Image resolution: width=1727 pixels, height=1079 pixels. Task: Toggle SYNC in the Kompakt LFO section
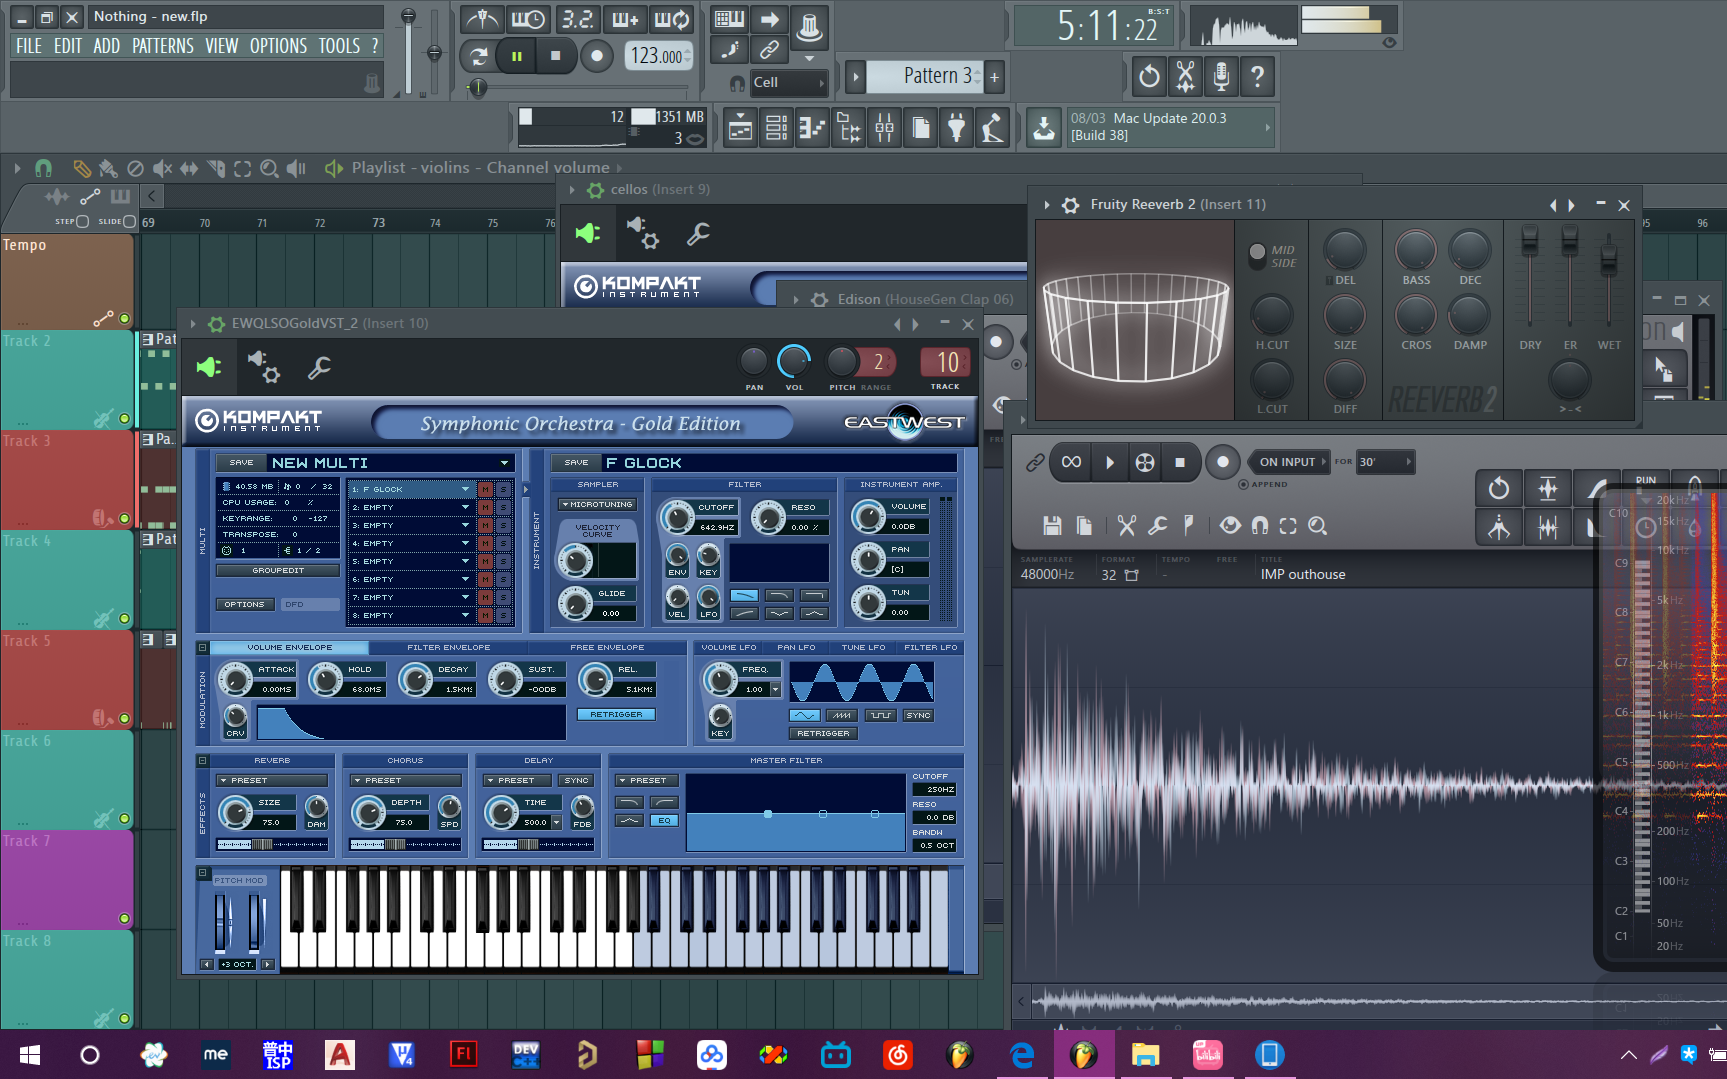(x=918, y=715)
